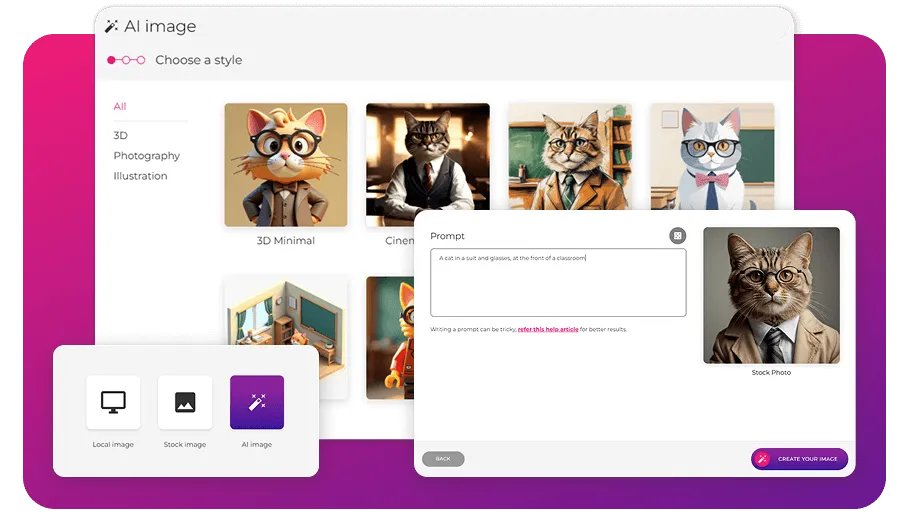Choose the Cinematic cat in vest thumbnail

pyautogui.click(x=427, y=157)
